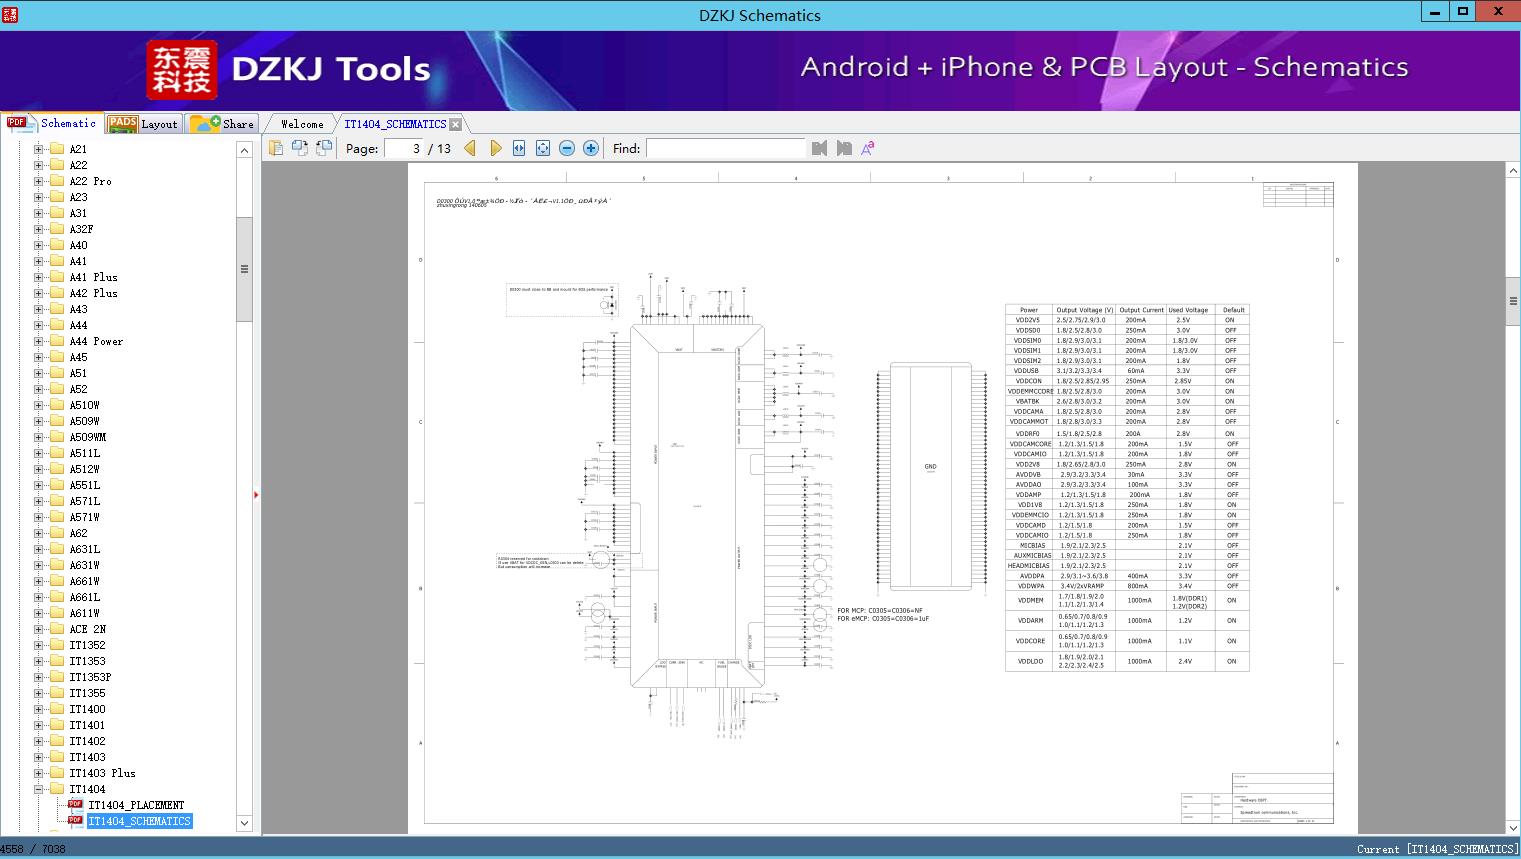Go to the previous page arrow

[470, 148]
